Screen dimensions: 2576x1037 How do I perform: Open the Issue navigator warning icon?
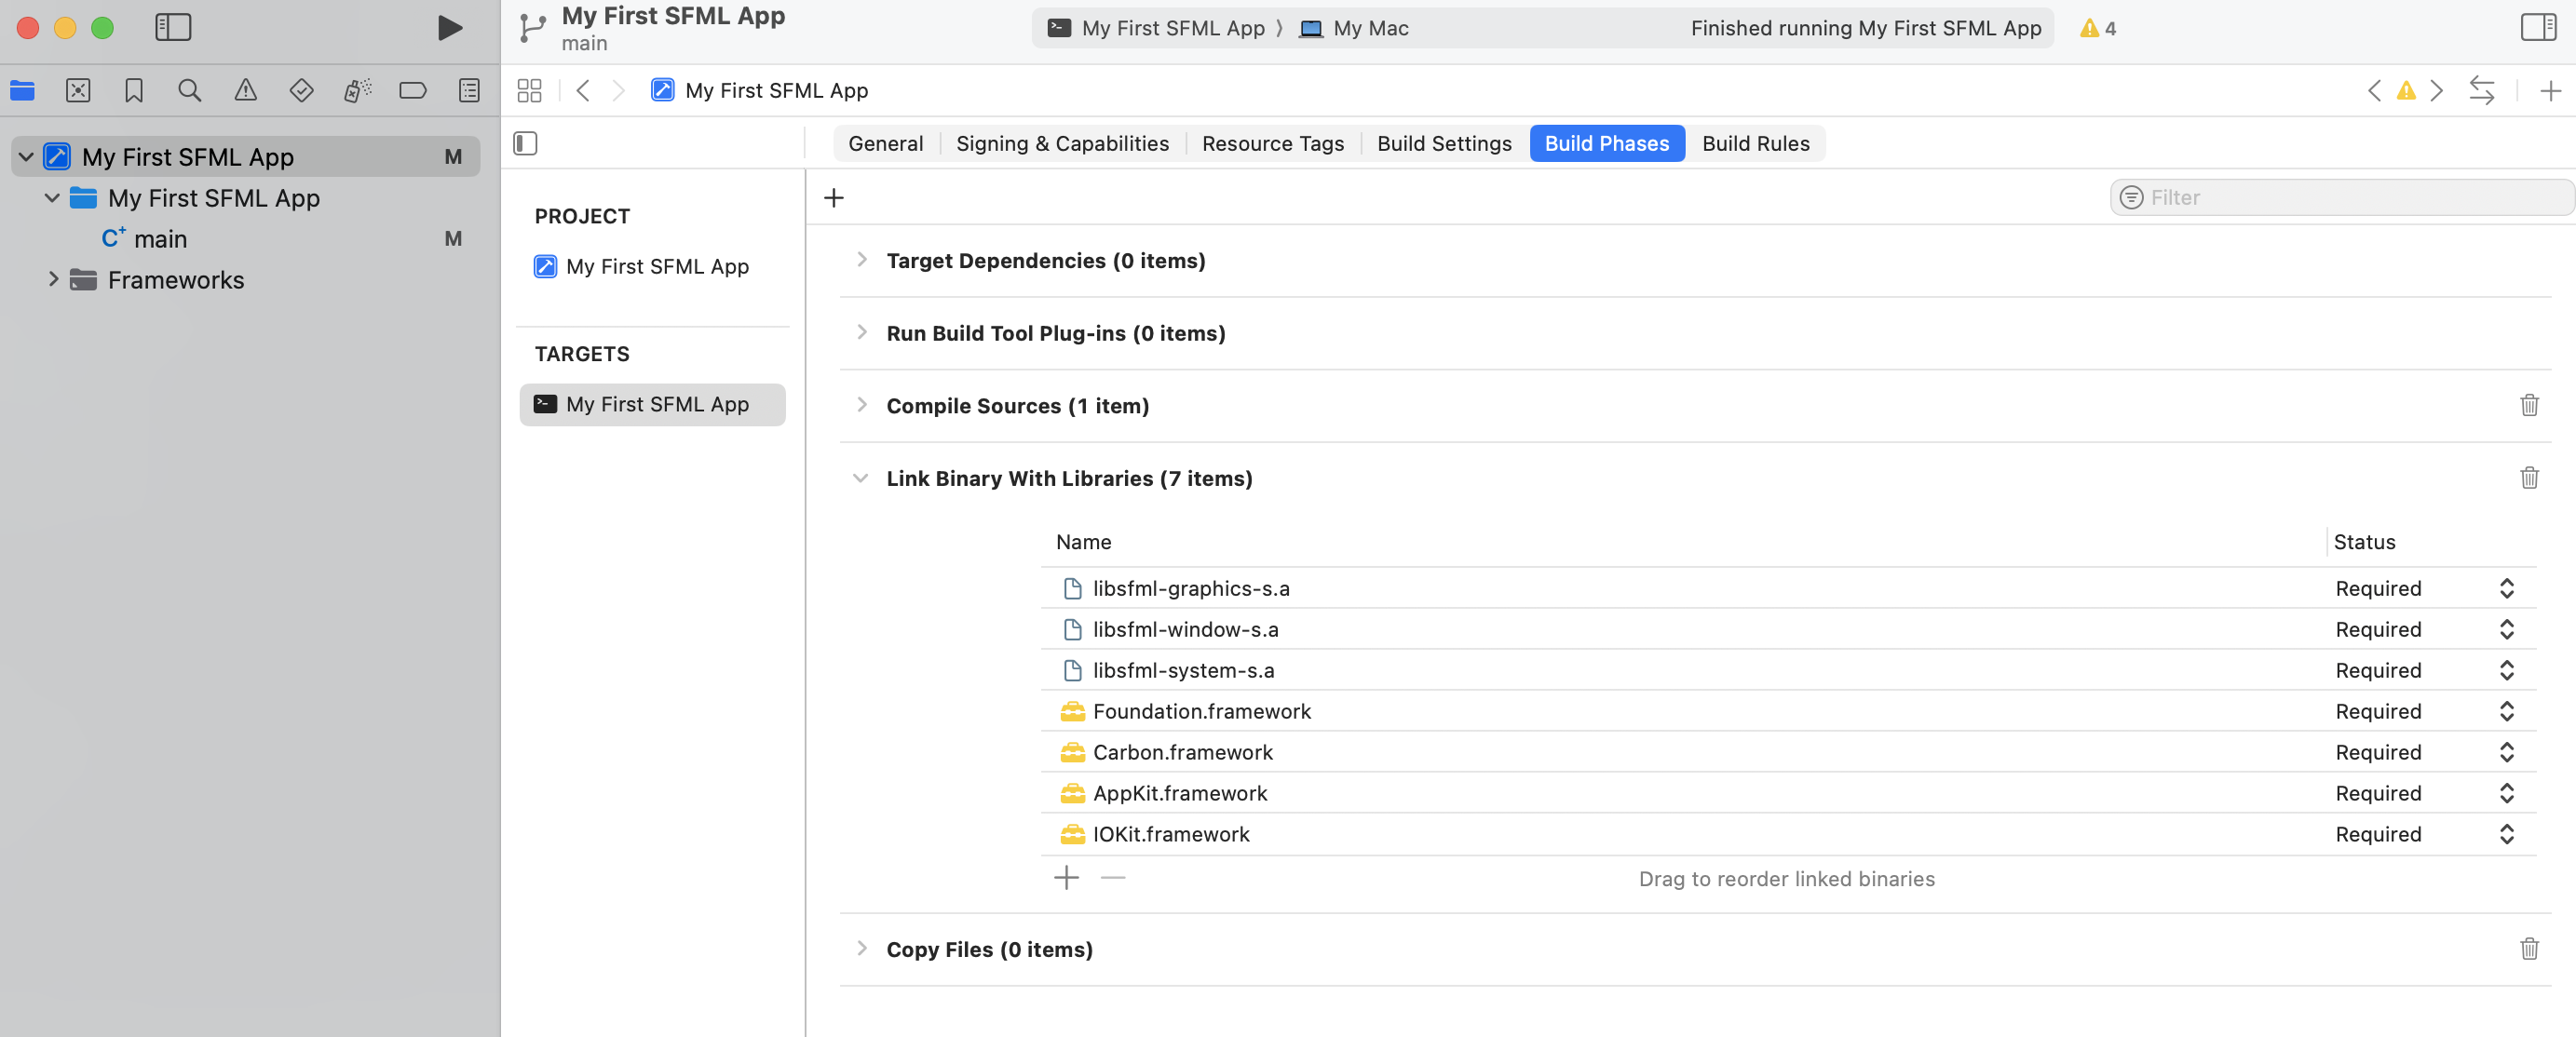(246, 90)
